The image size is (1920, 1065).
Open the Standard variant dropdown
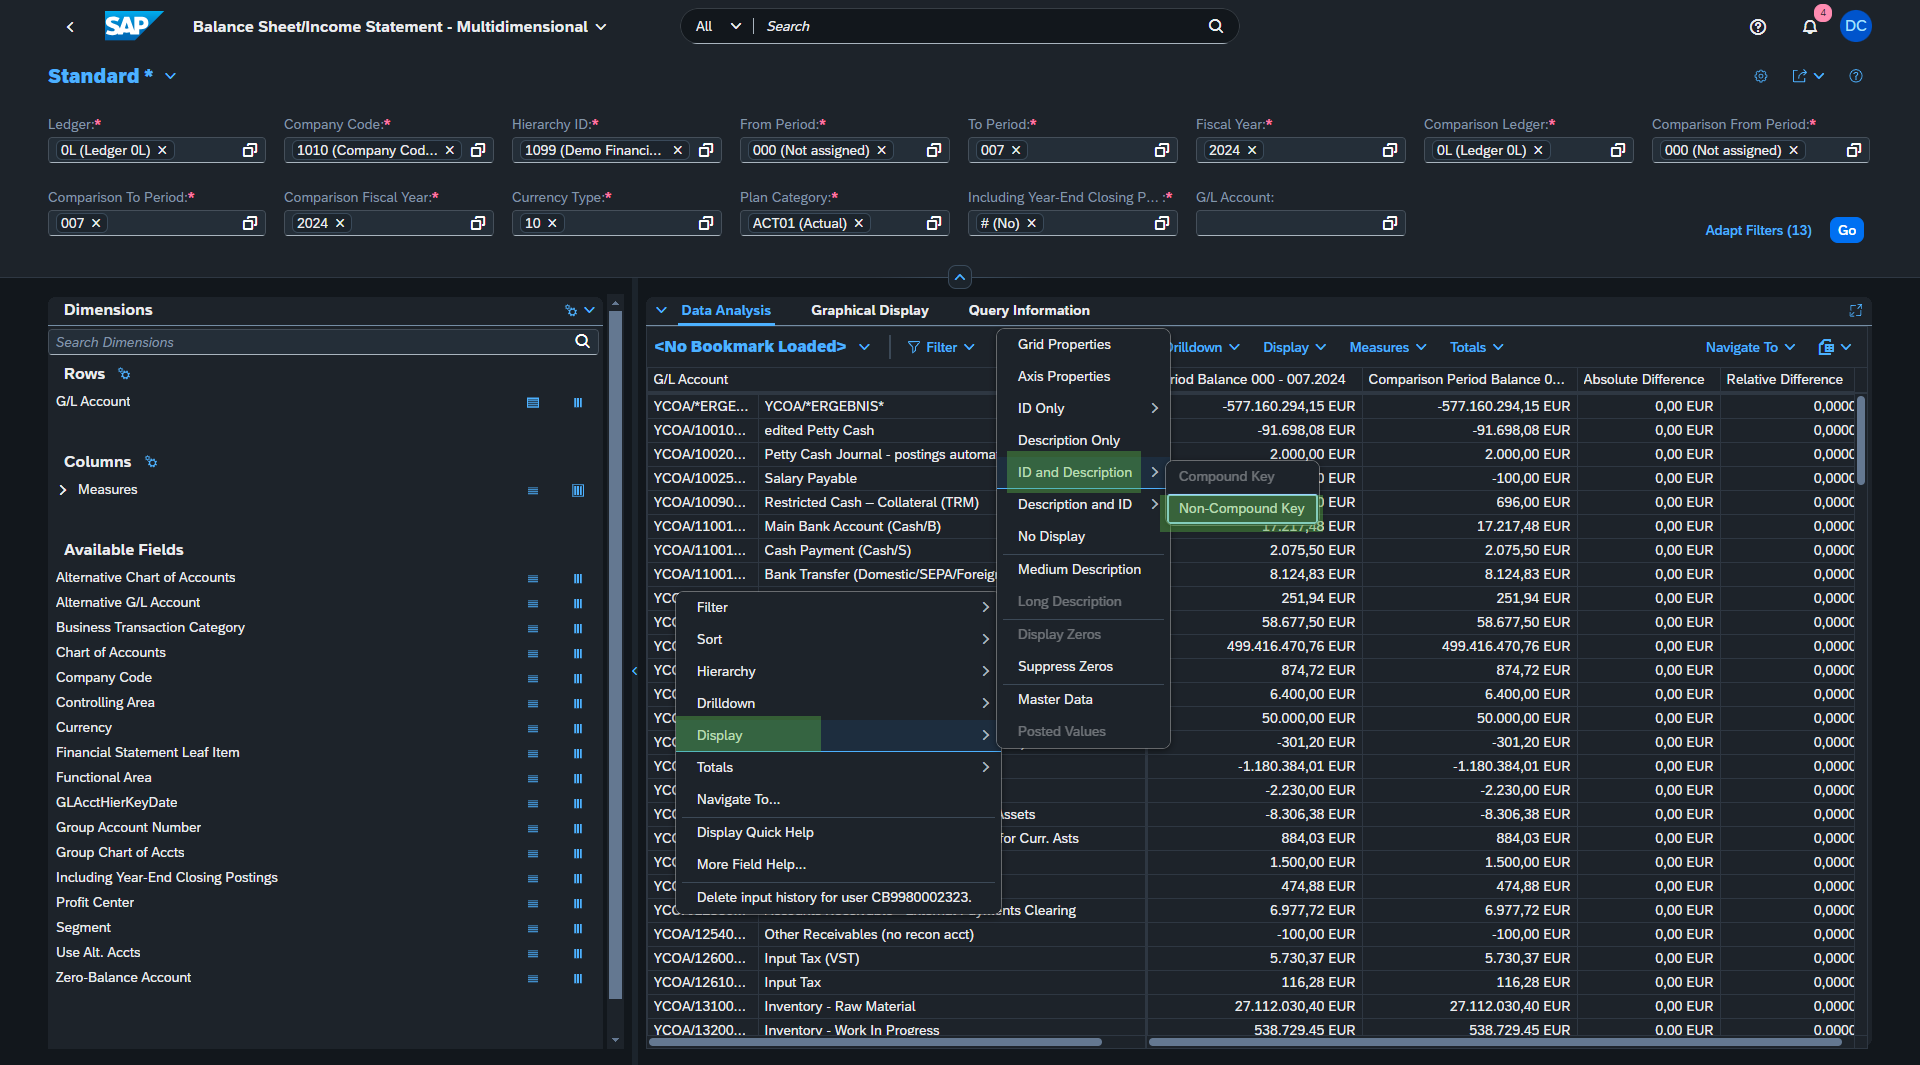click(x=171, y=76)
